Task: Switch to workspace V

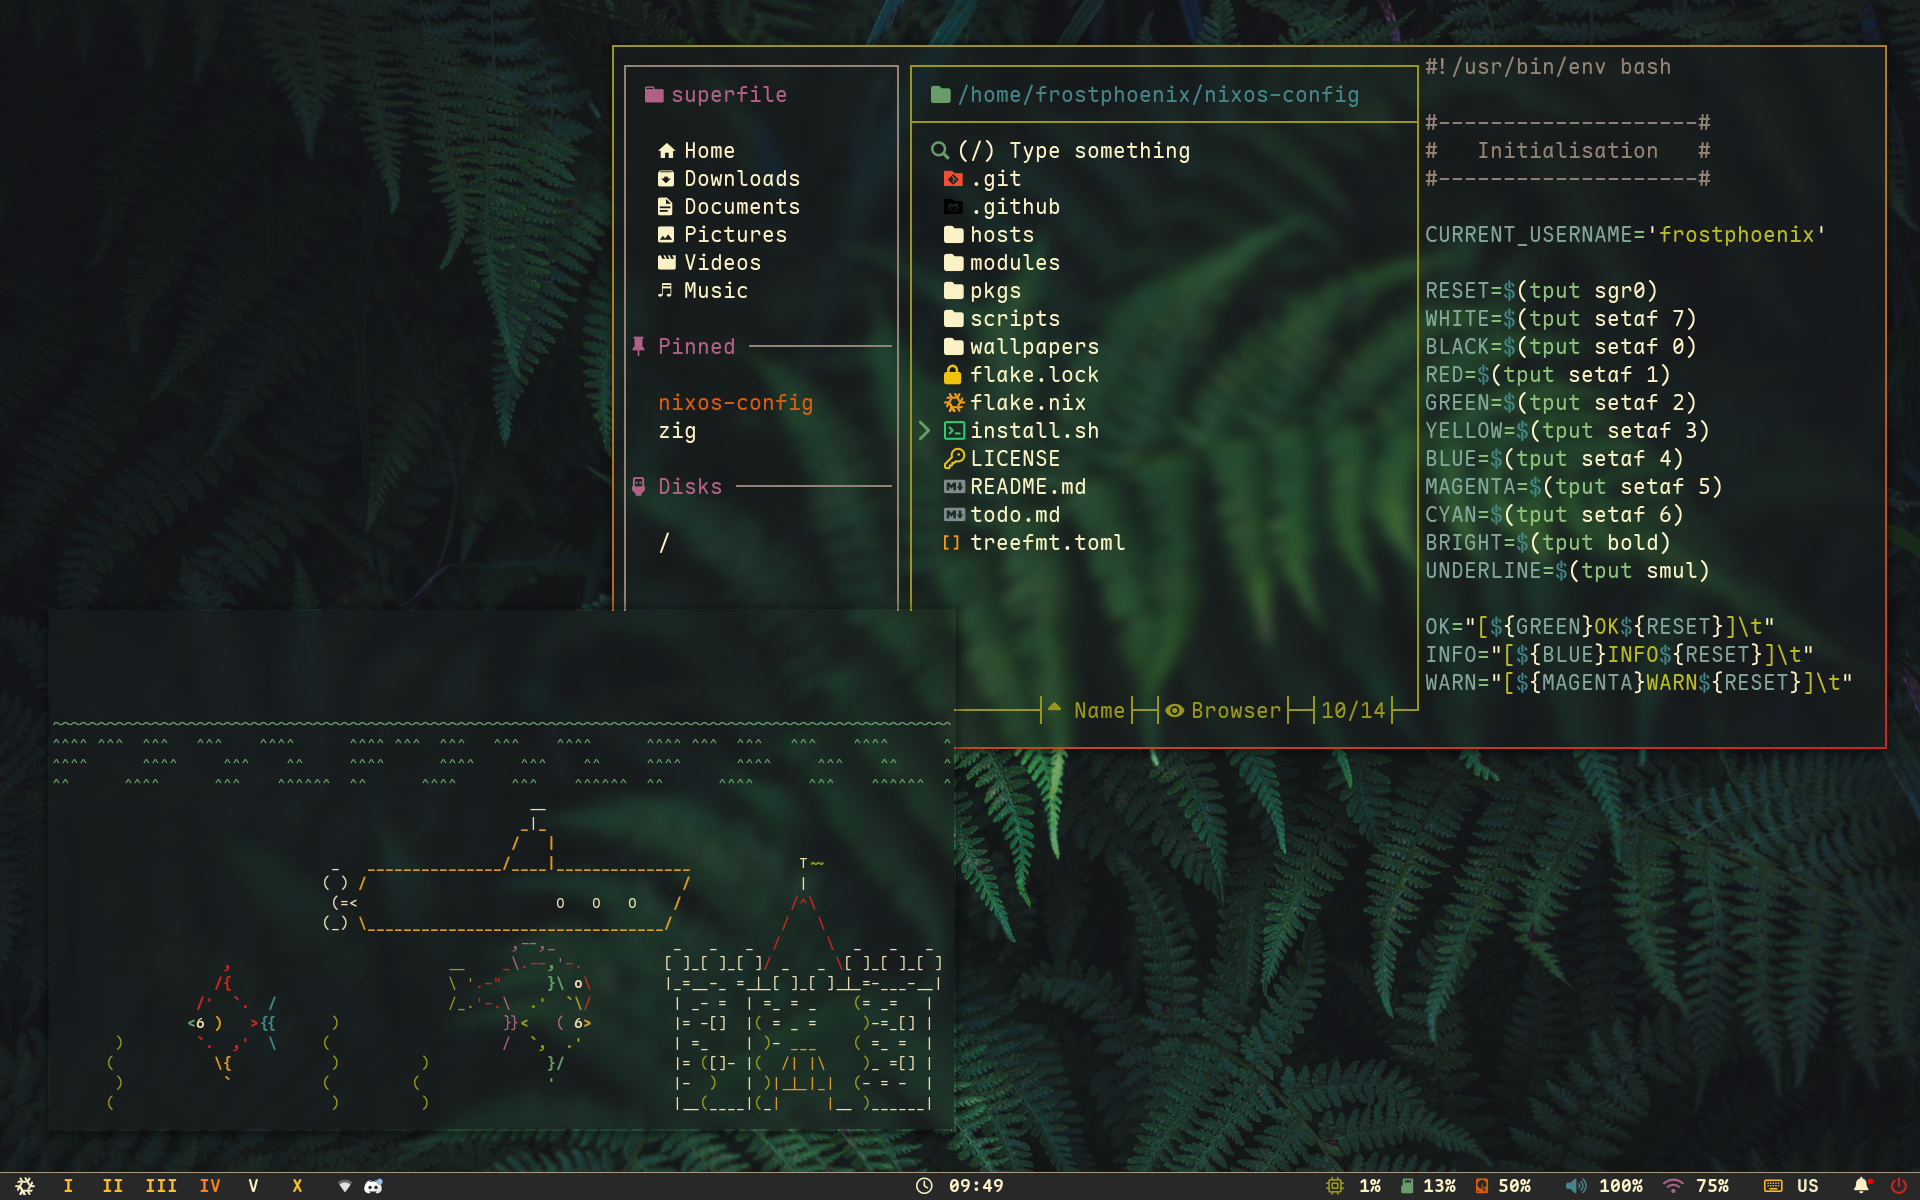Action: (x=253, y=1186)
